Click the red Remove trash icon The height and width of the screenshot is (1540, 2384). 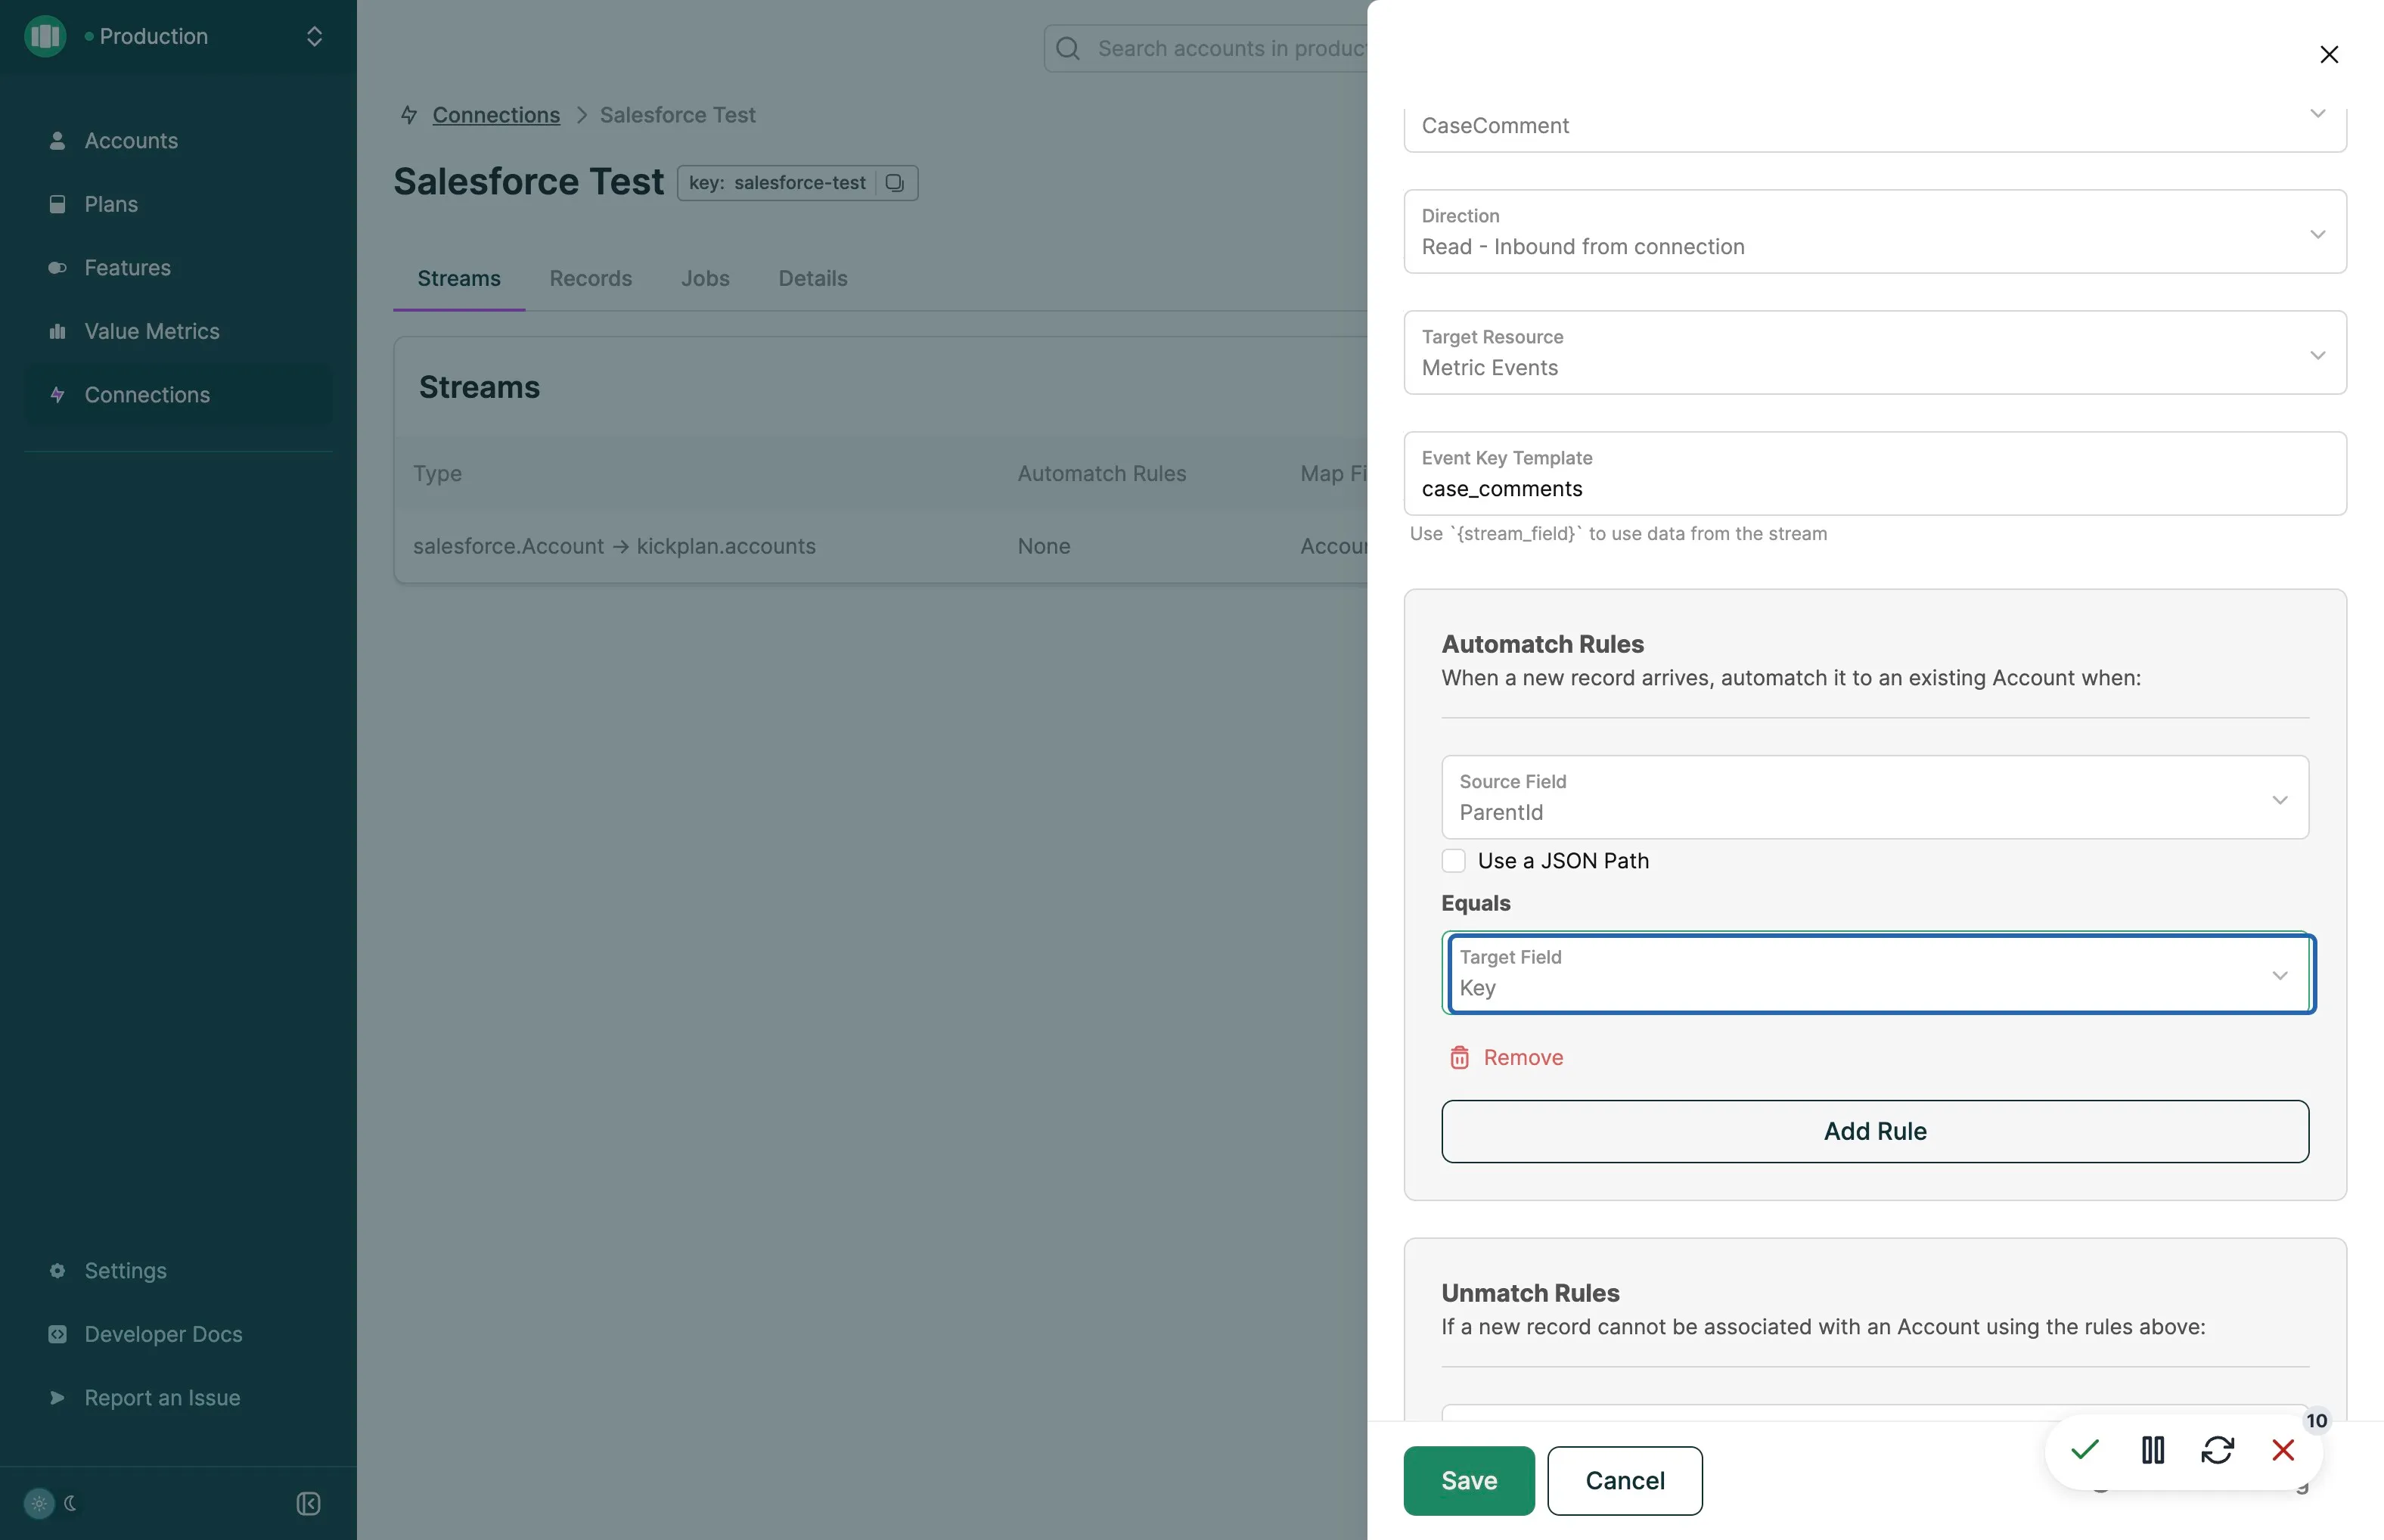(x=1459, y=1058)
